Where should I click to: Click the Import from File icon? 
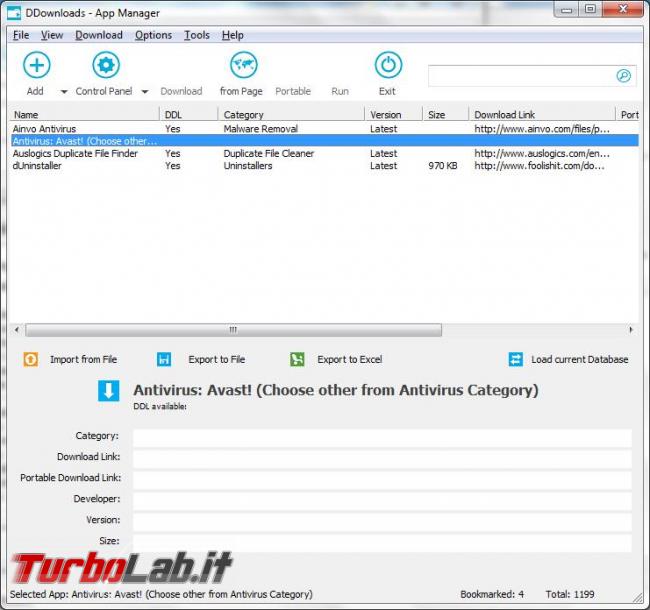31,359
